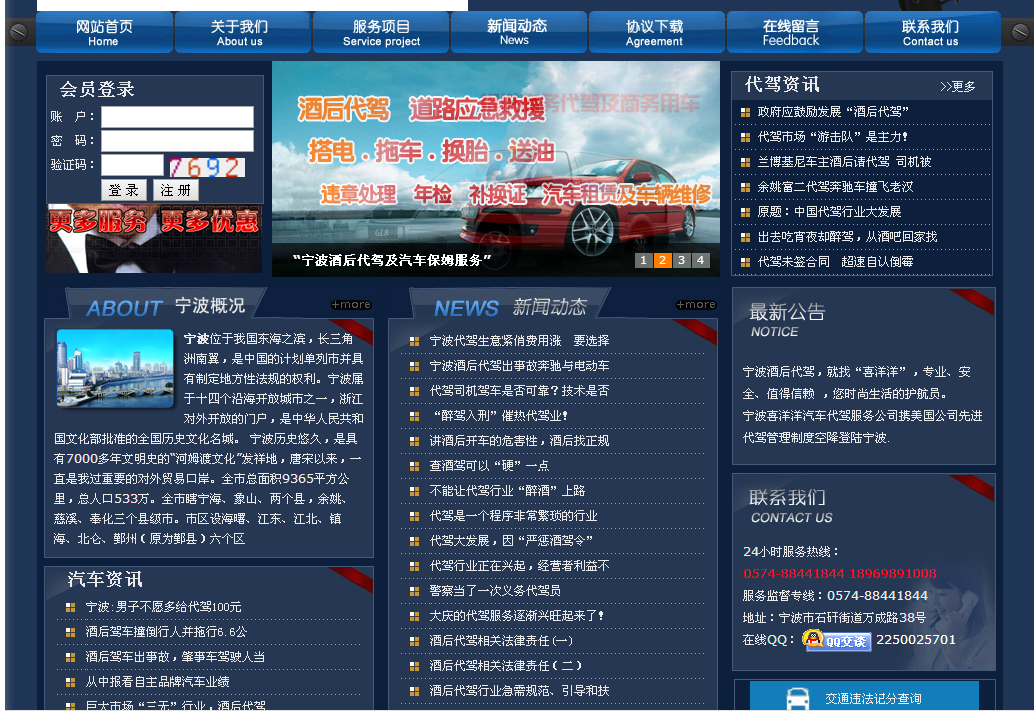Open the 新闻动态 +more icon

pos(695,305)
